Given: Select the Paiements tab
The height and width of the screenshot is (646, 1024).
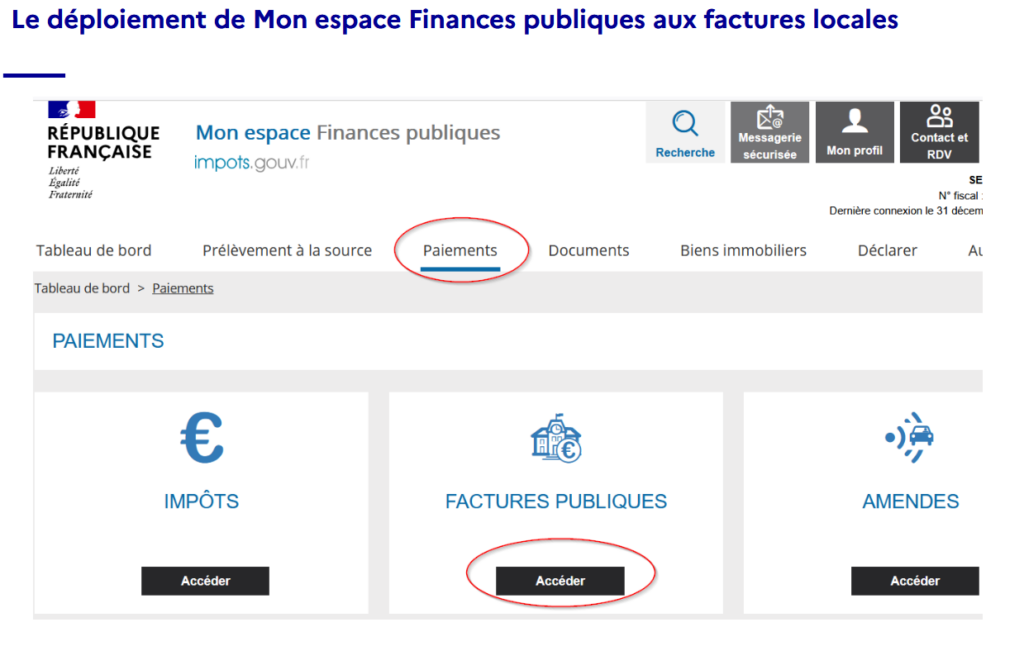Looking at the screenshot, I should (460, 251).
